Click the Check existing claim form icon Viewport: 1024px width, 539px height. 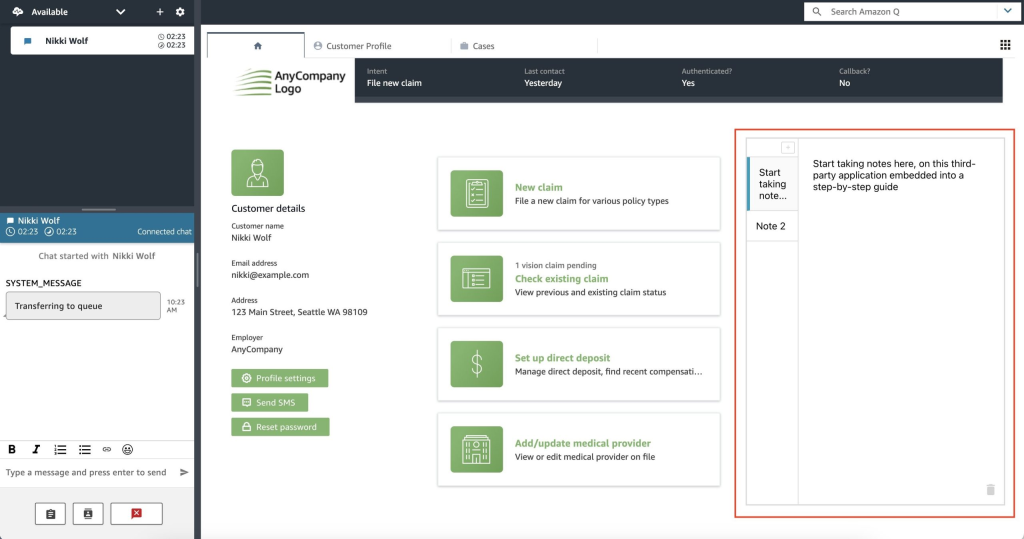[477, 278]
